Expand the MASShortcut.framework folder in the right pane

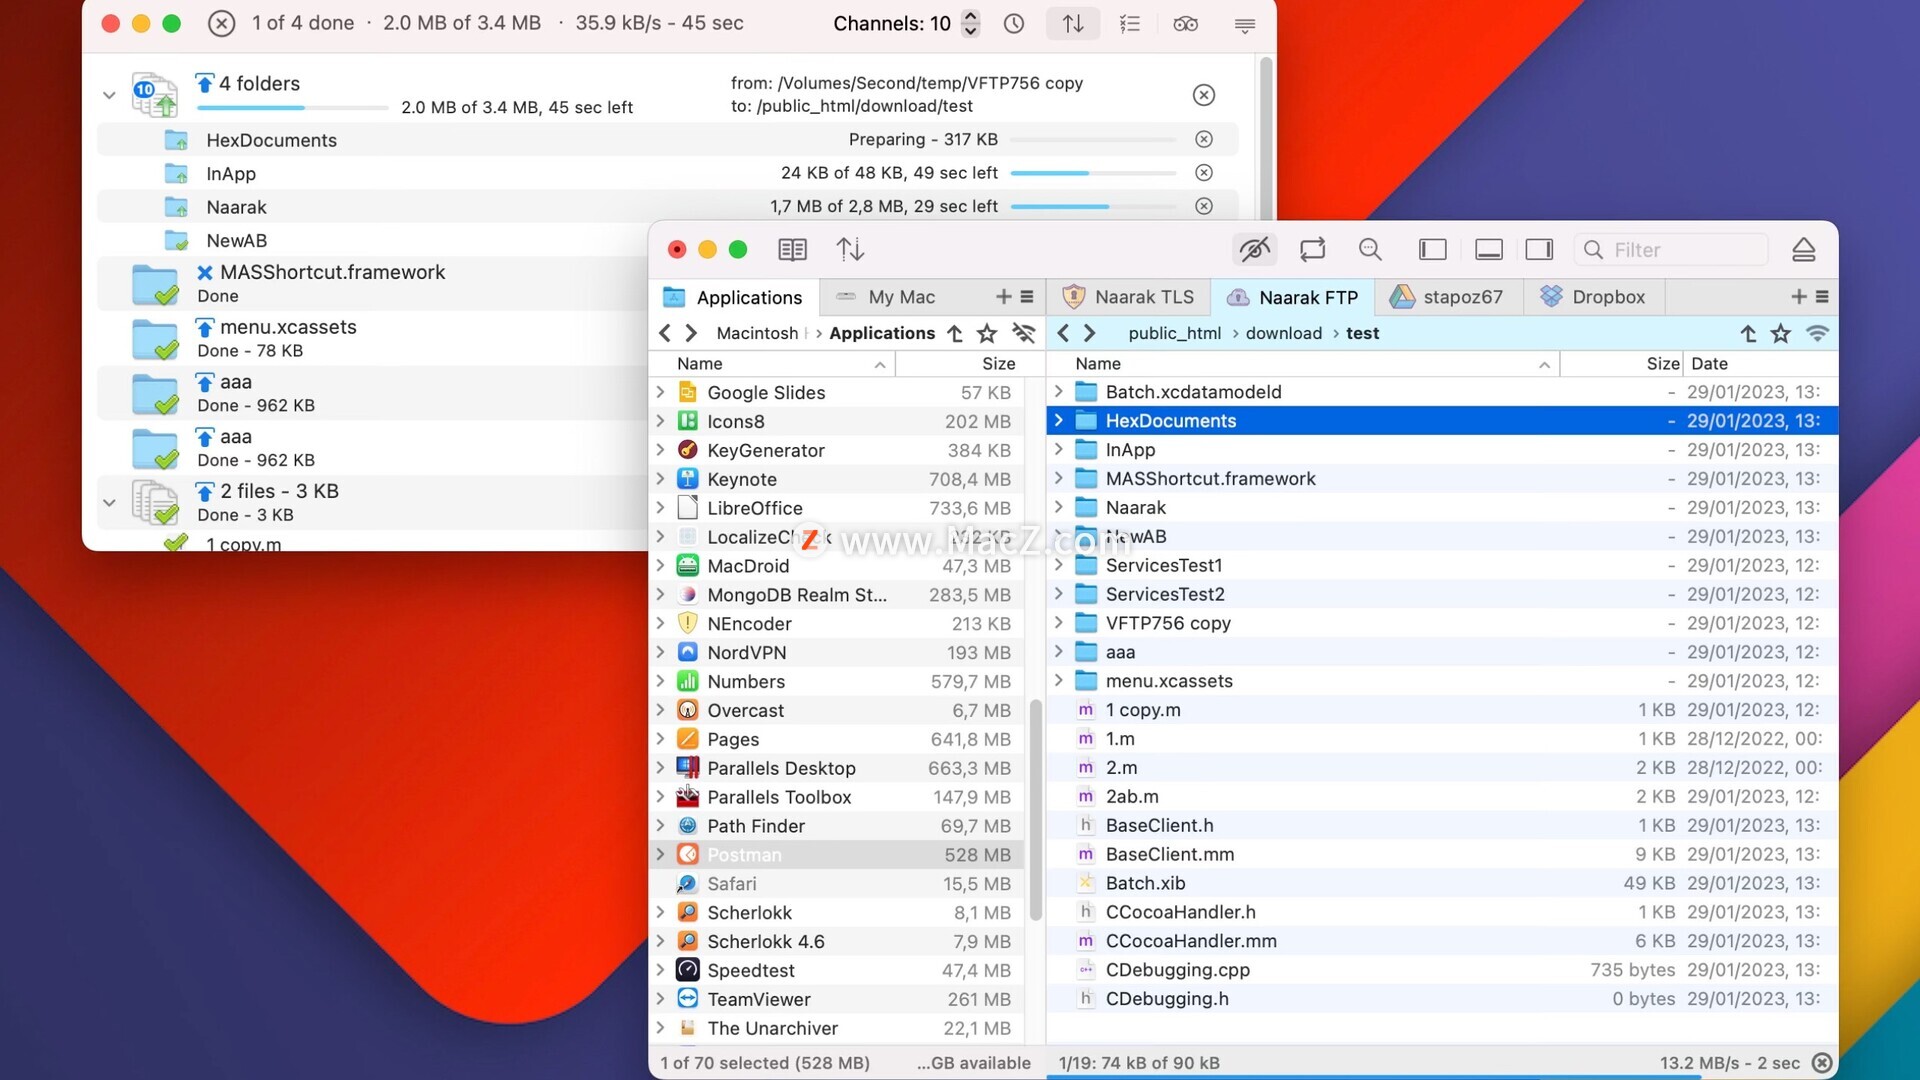pyautogui.click(x=1058, y=479)
